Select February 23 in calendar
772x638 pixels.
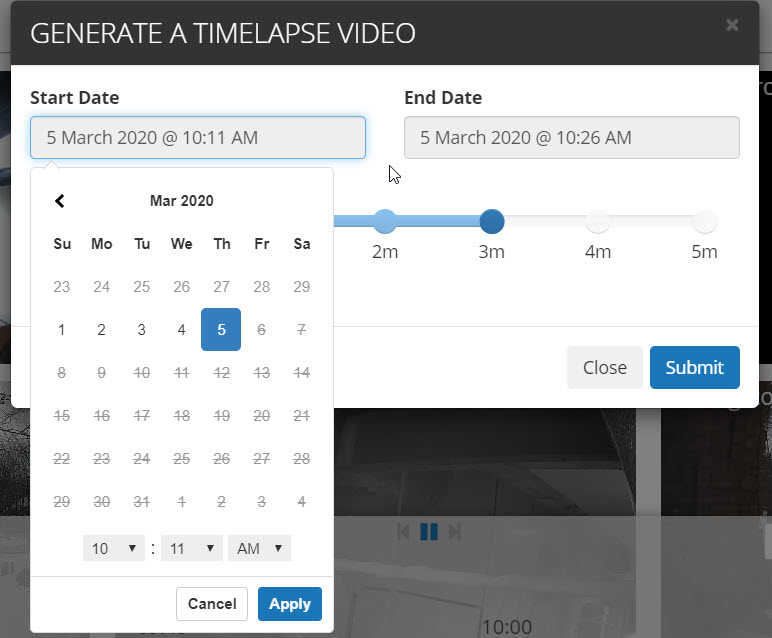pos(62,287)
